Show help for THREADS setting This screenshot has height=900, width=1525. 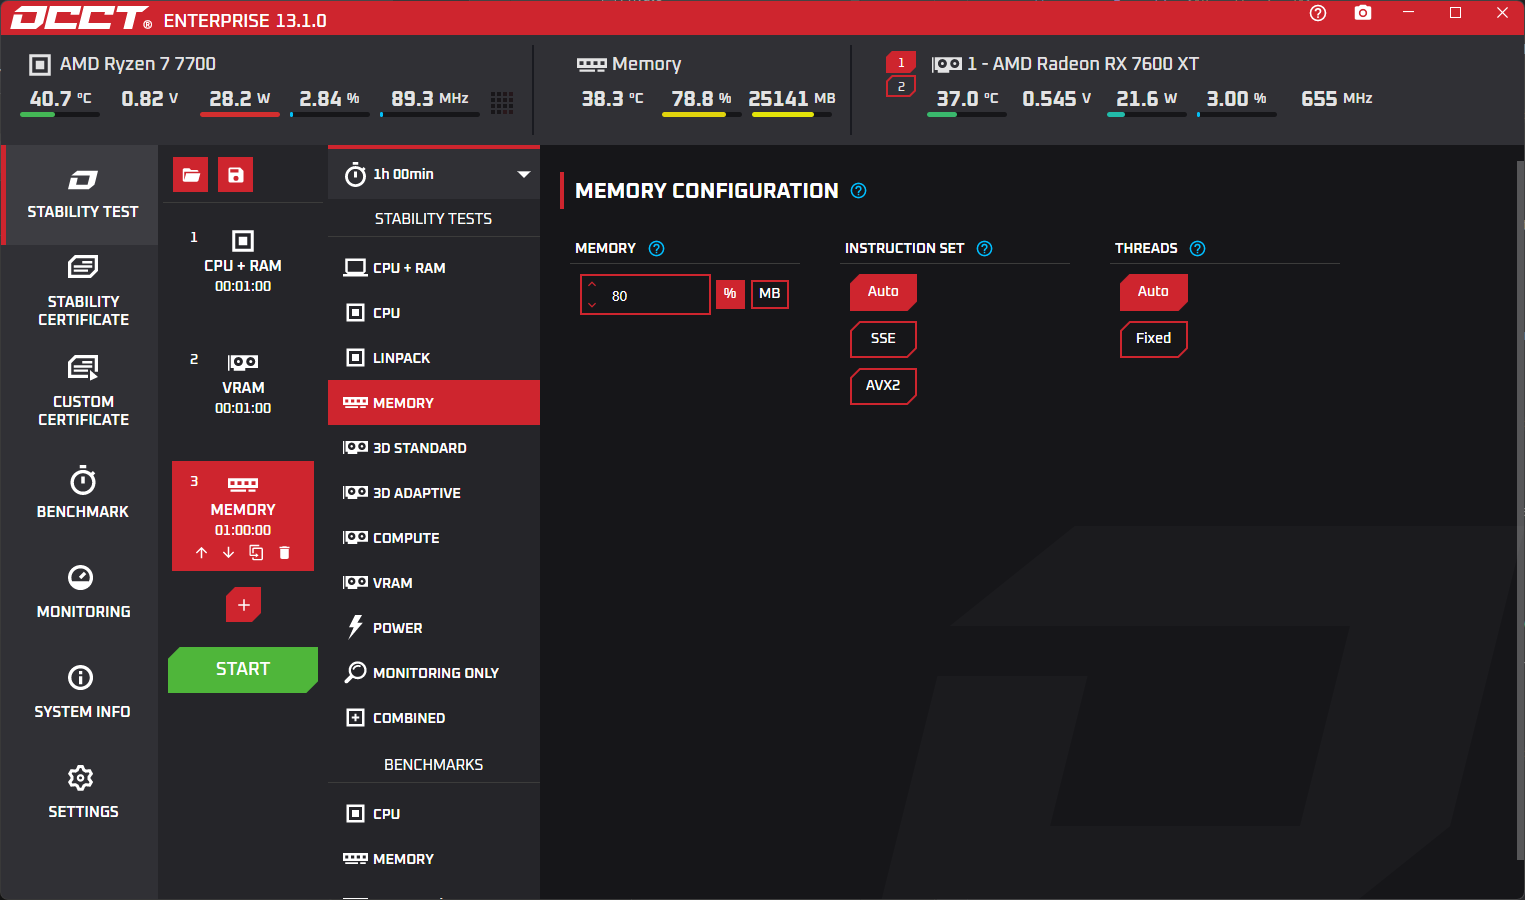pyautogui.click(x=1197, y=249)
